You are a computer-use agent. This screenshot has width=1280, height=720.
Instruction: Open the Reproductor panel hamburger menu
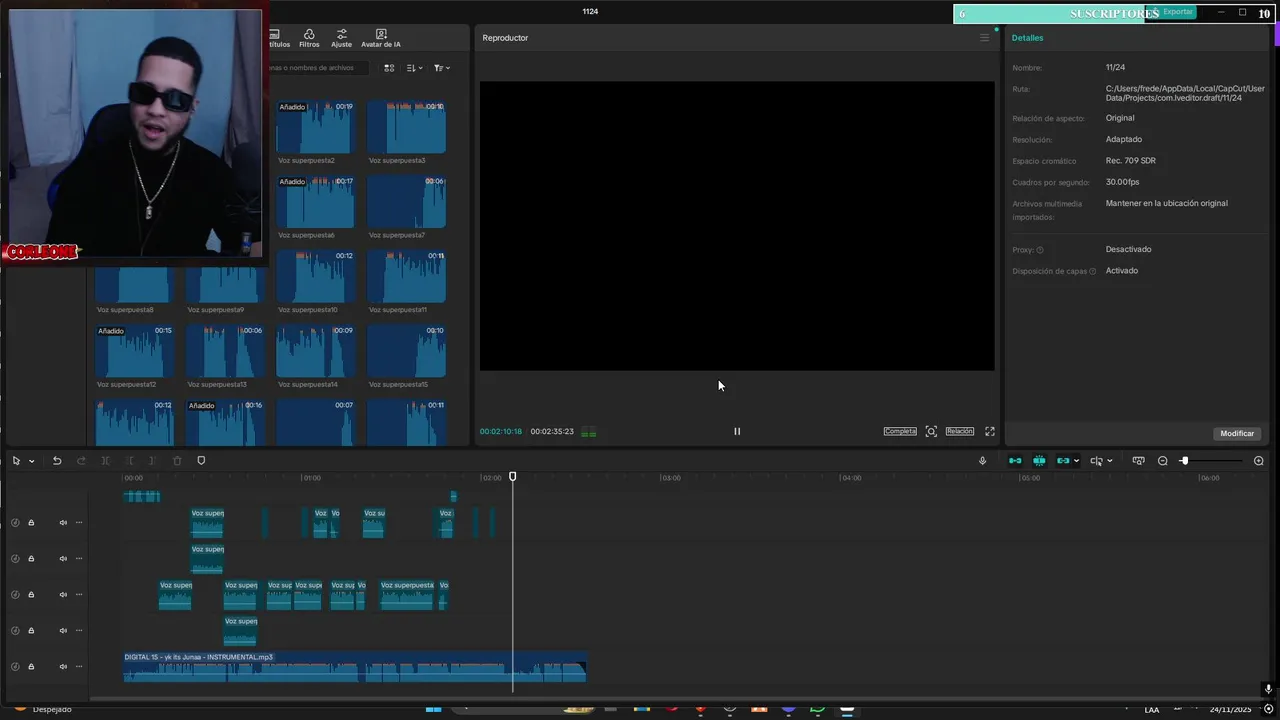tap(984, 38)
